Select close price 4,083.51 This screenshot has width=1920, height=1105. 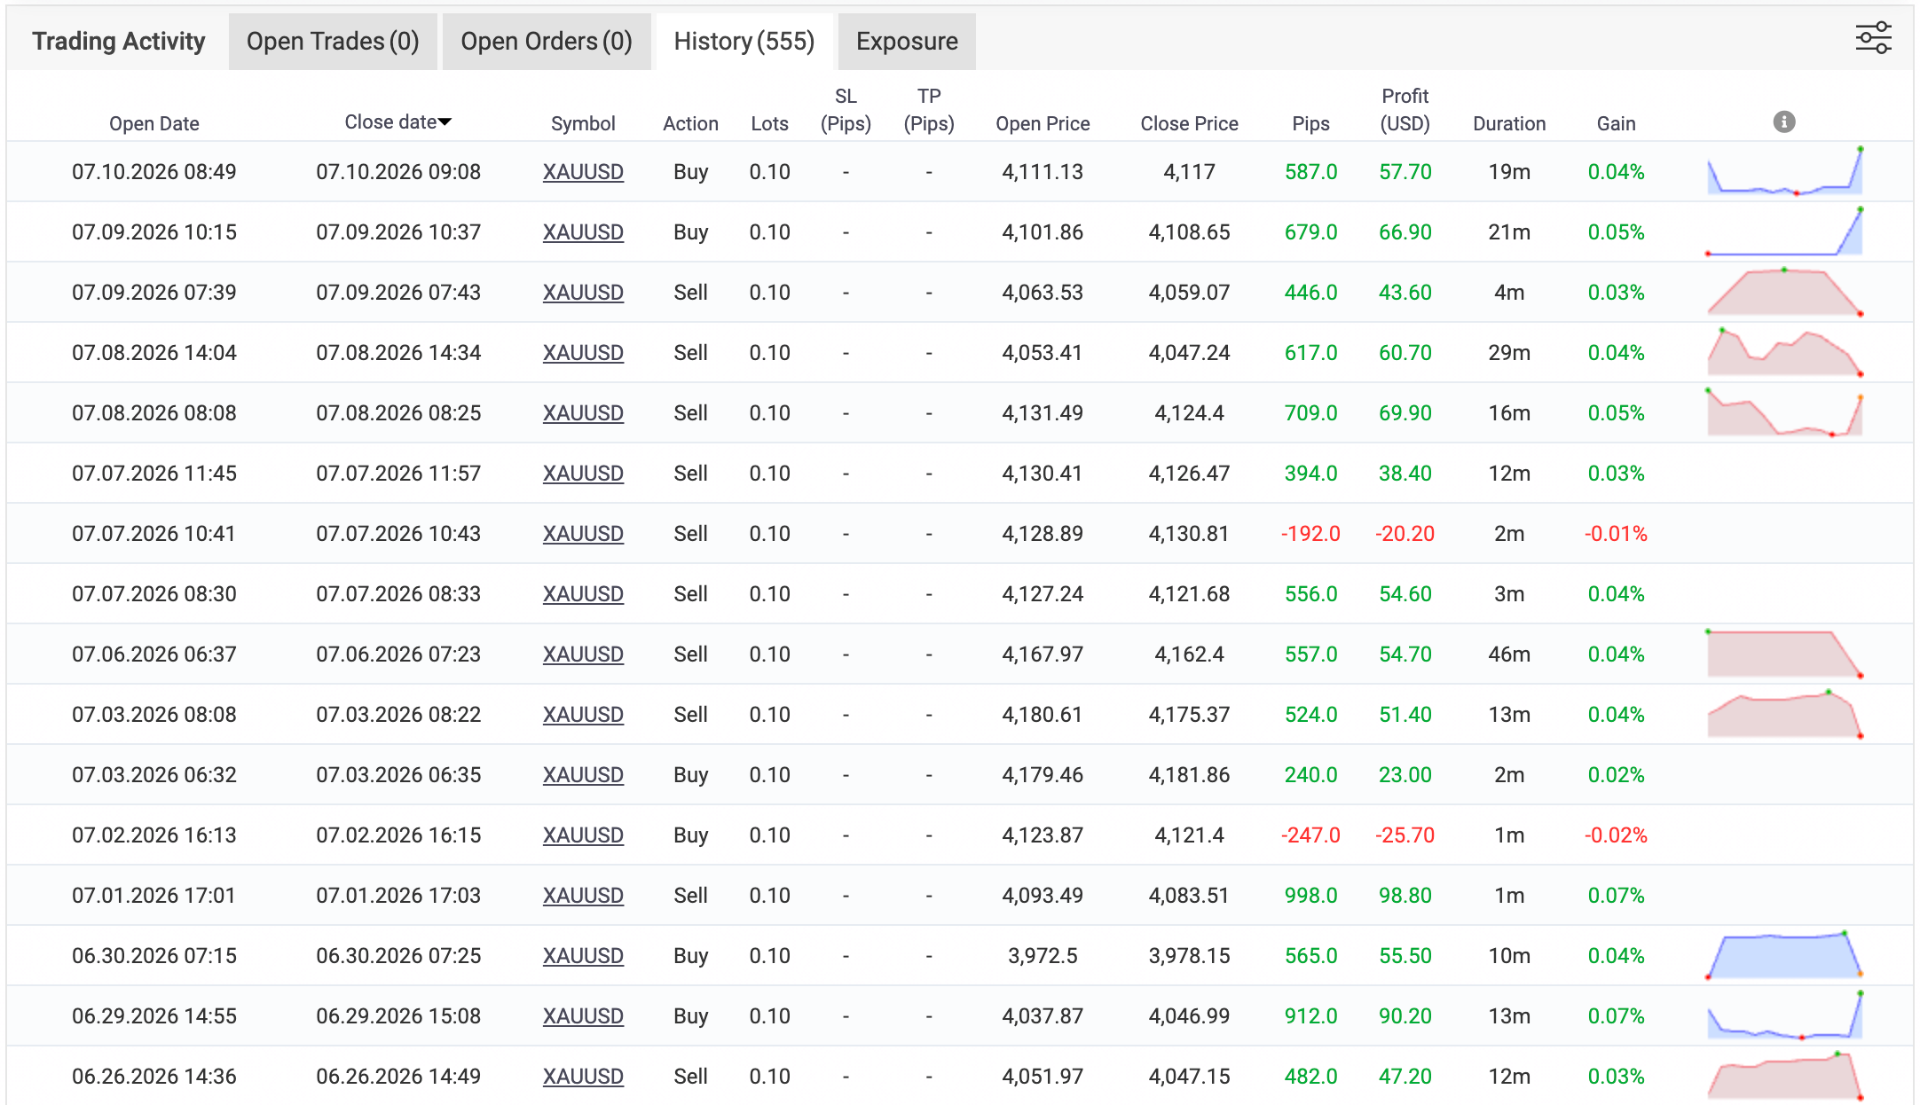[1190, 896]
